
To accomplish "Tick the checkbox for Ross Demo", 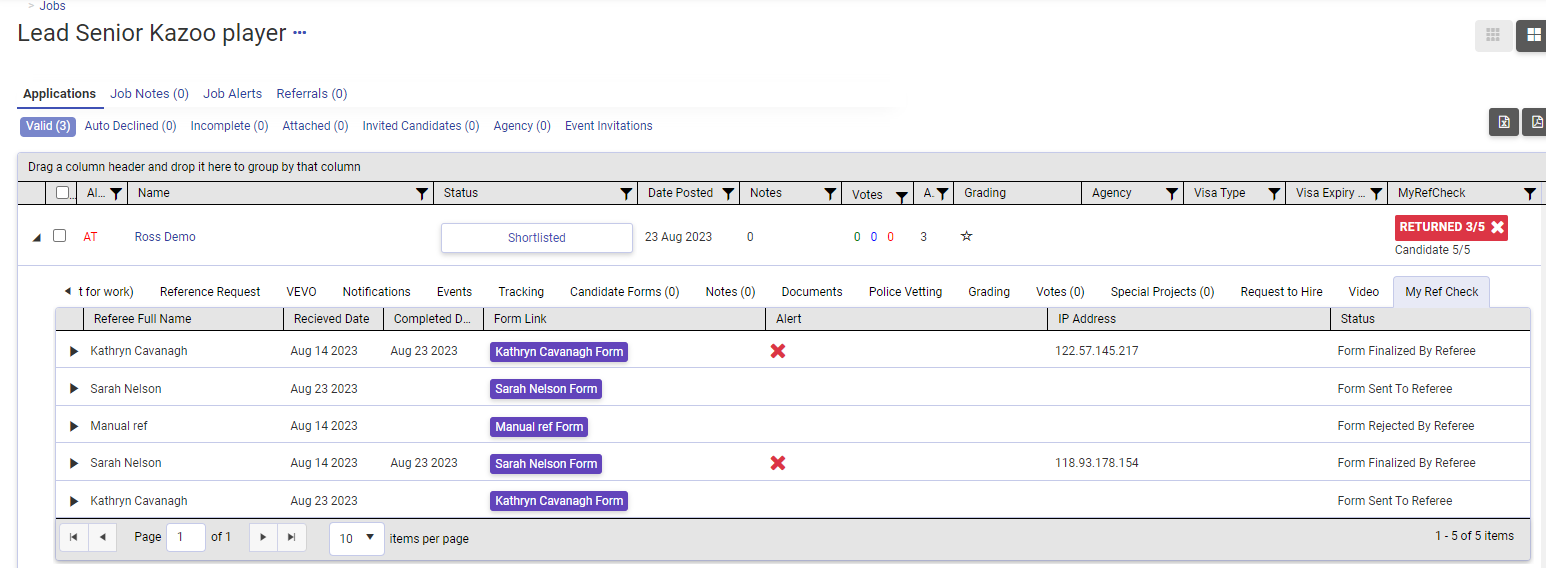I will [x=60, y=236].
